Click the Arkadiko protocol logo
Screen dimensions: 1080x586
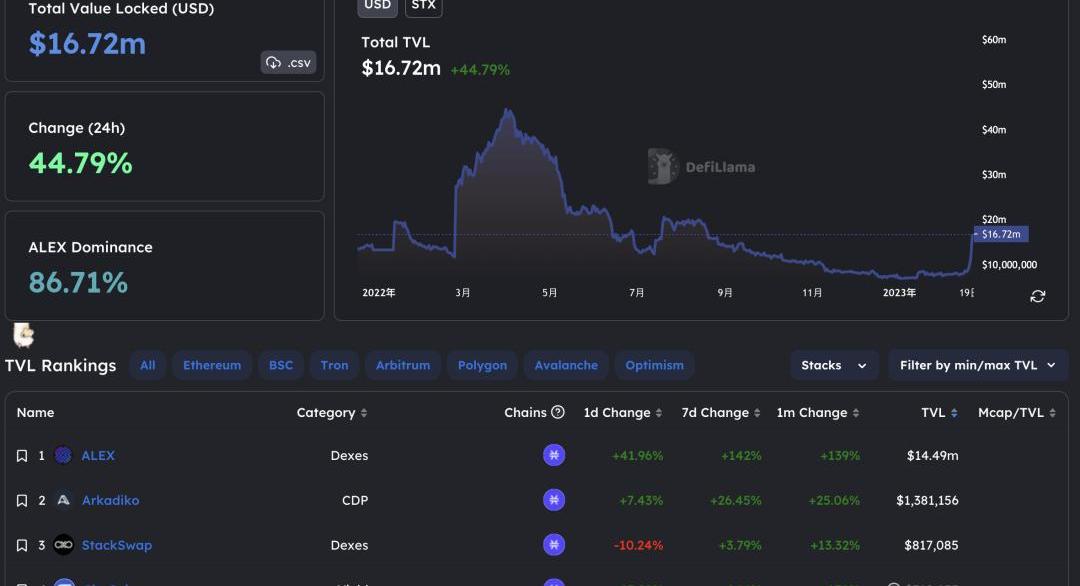coord(63,500)
